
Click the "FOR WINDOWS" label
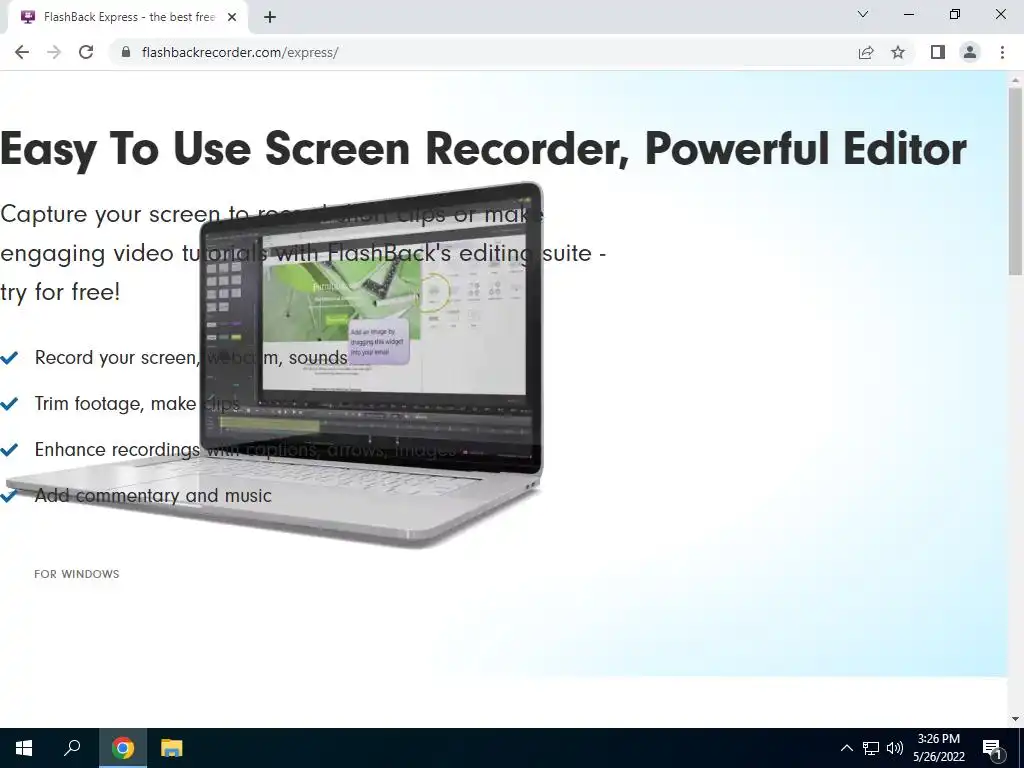click(x=76, y=574)
